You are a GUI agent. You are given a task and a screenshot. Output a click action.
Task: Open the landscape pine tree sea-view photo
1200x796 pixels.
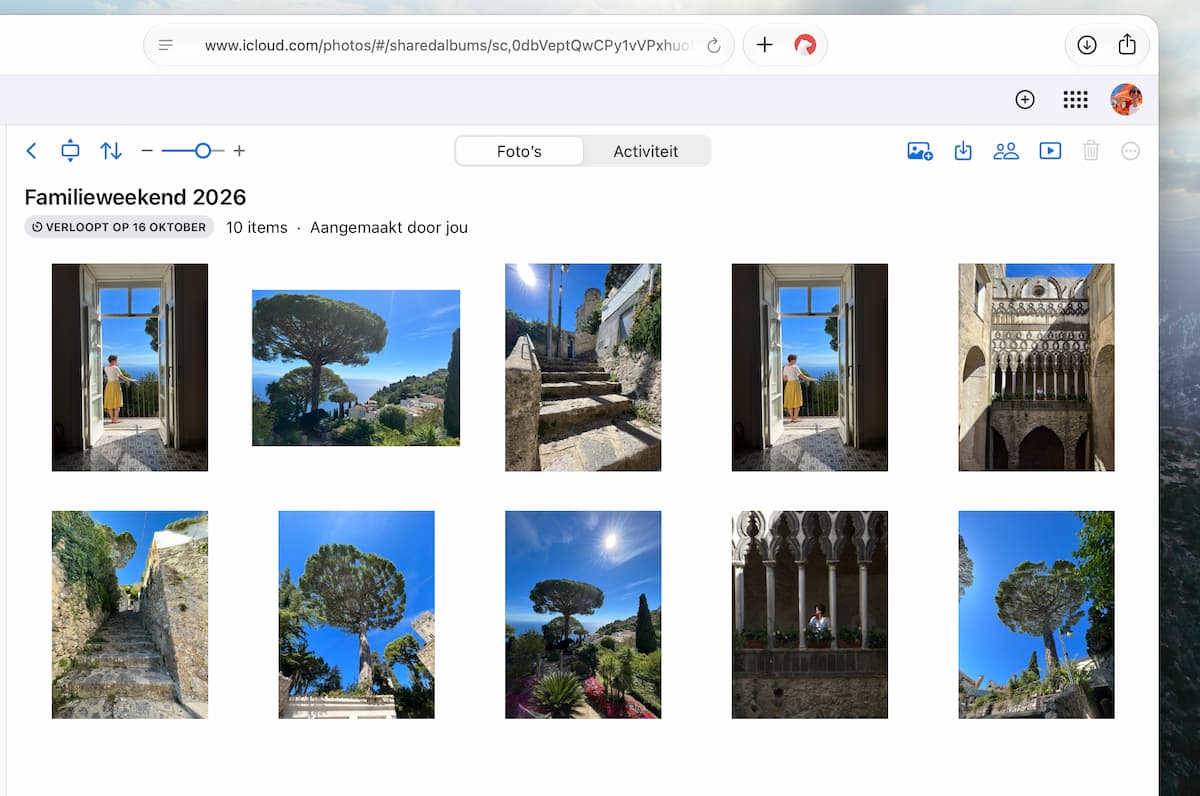[356, 368]
